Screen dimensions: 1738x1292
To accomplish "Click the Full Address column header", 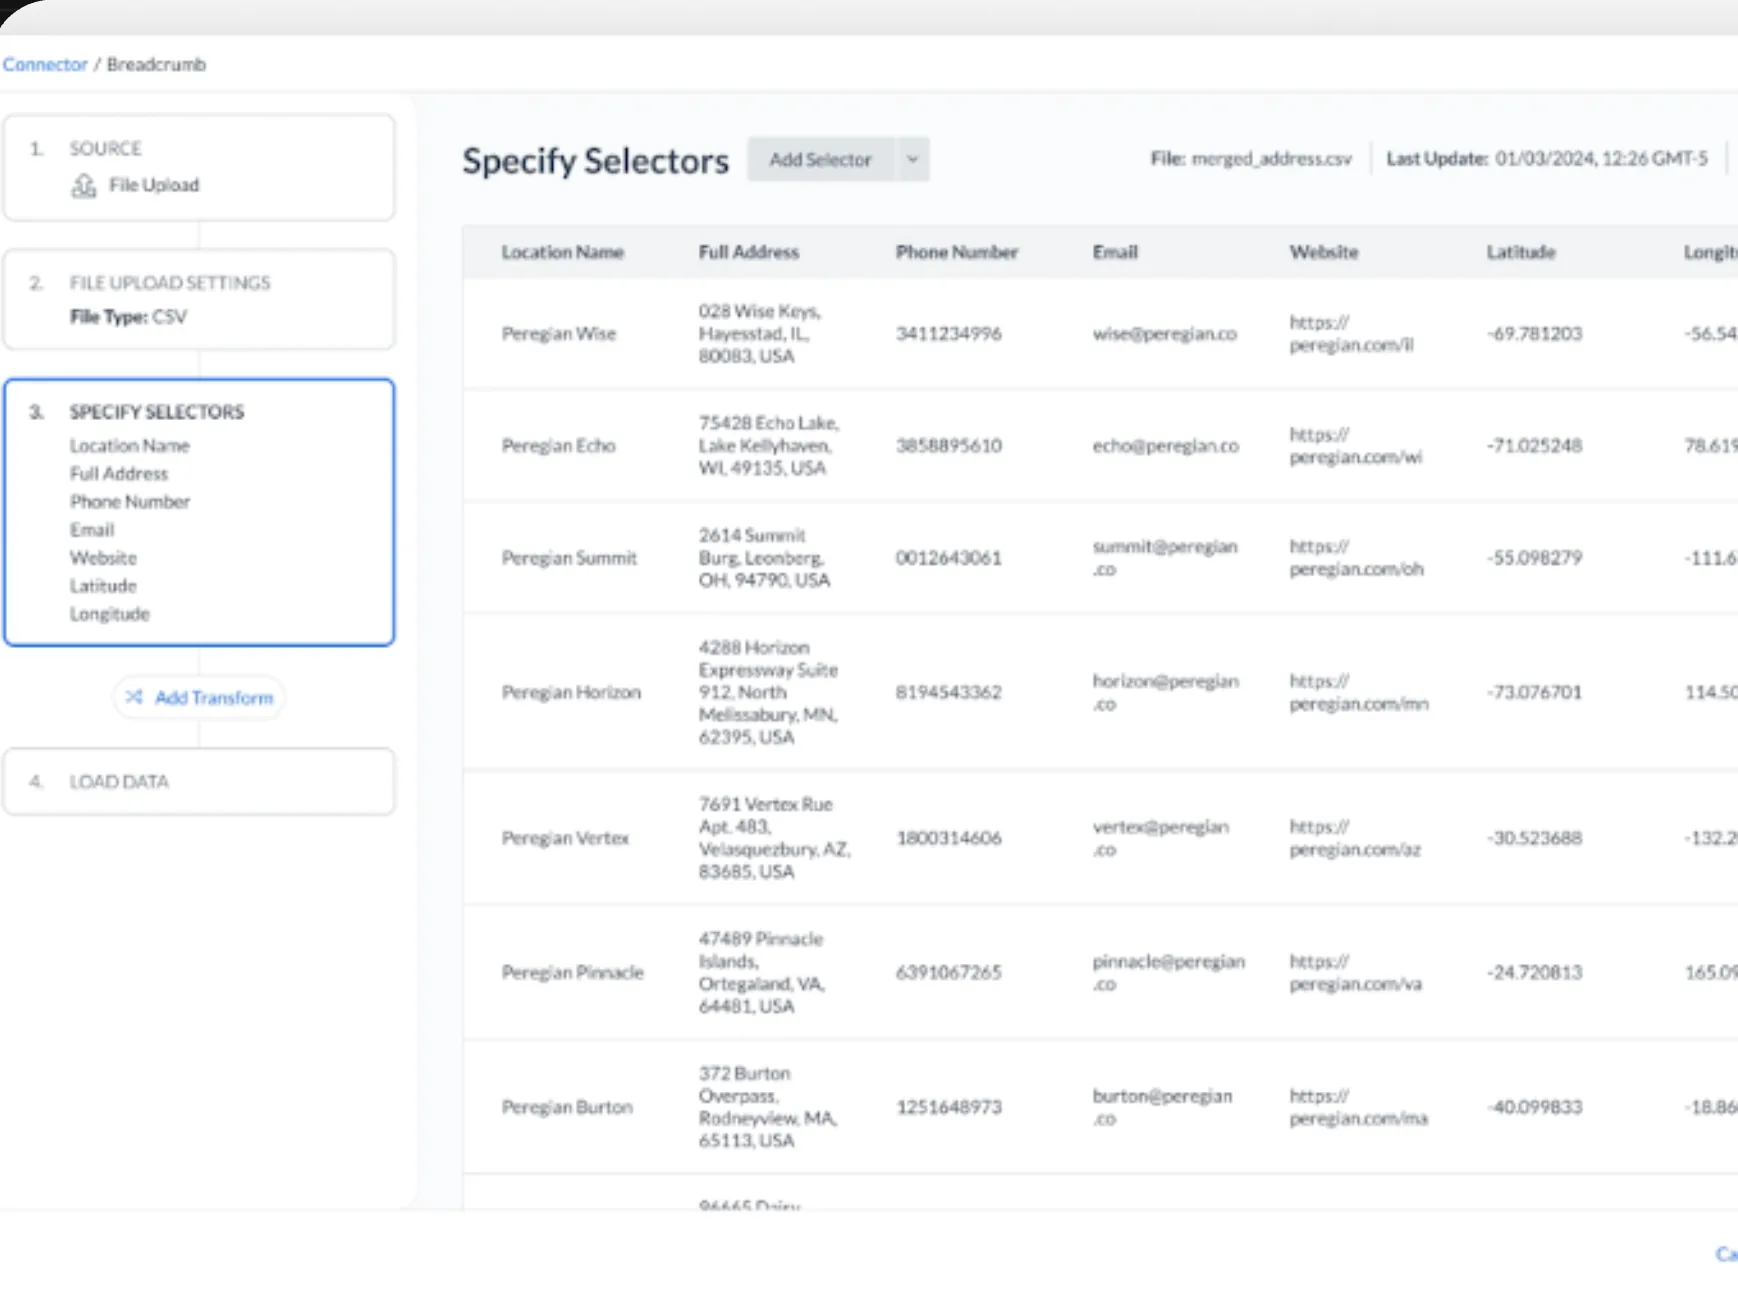I will click(x=748, y=252).
